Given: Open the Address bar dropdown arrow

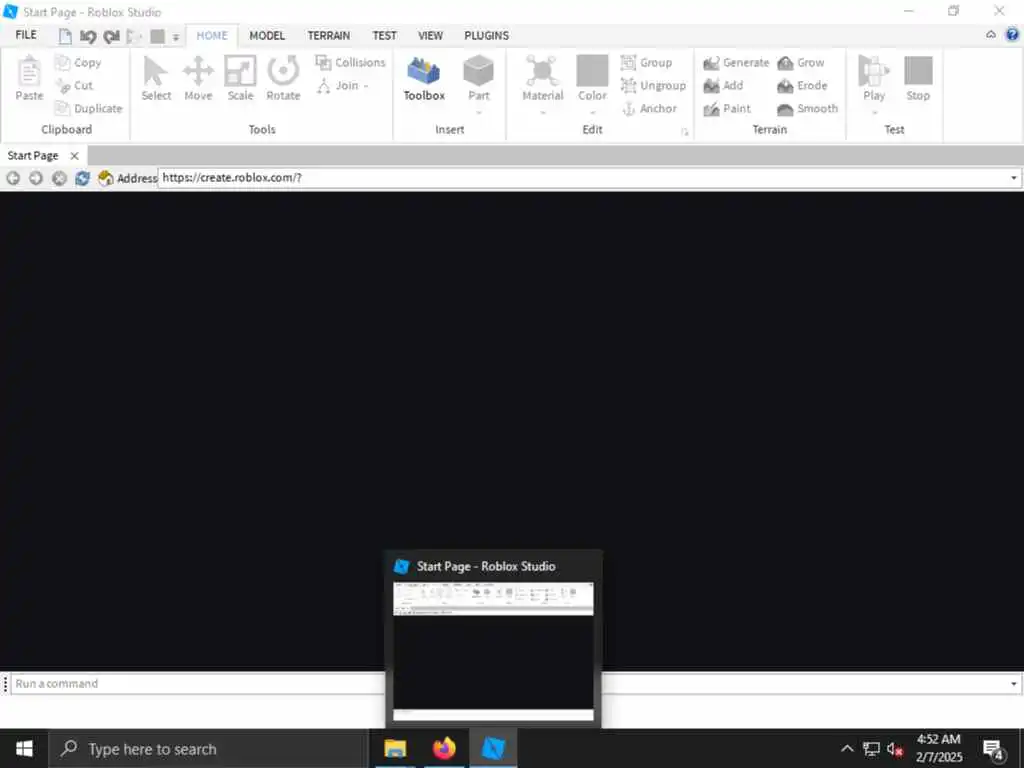Looking at the screenshot, I should point(1014,178).
